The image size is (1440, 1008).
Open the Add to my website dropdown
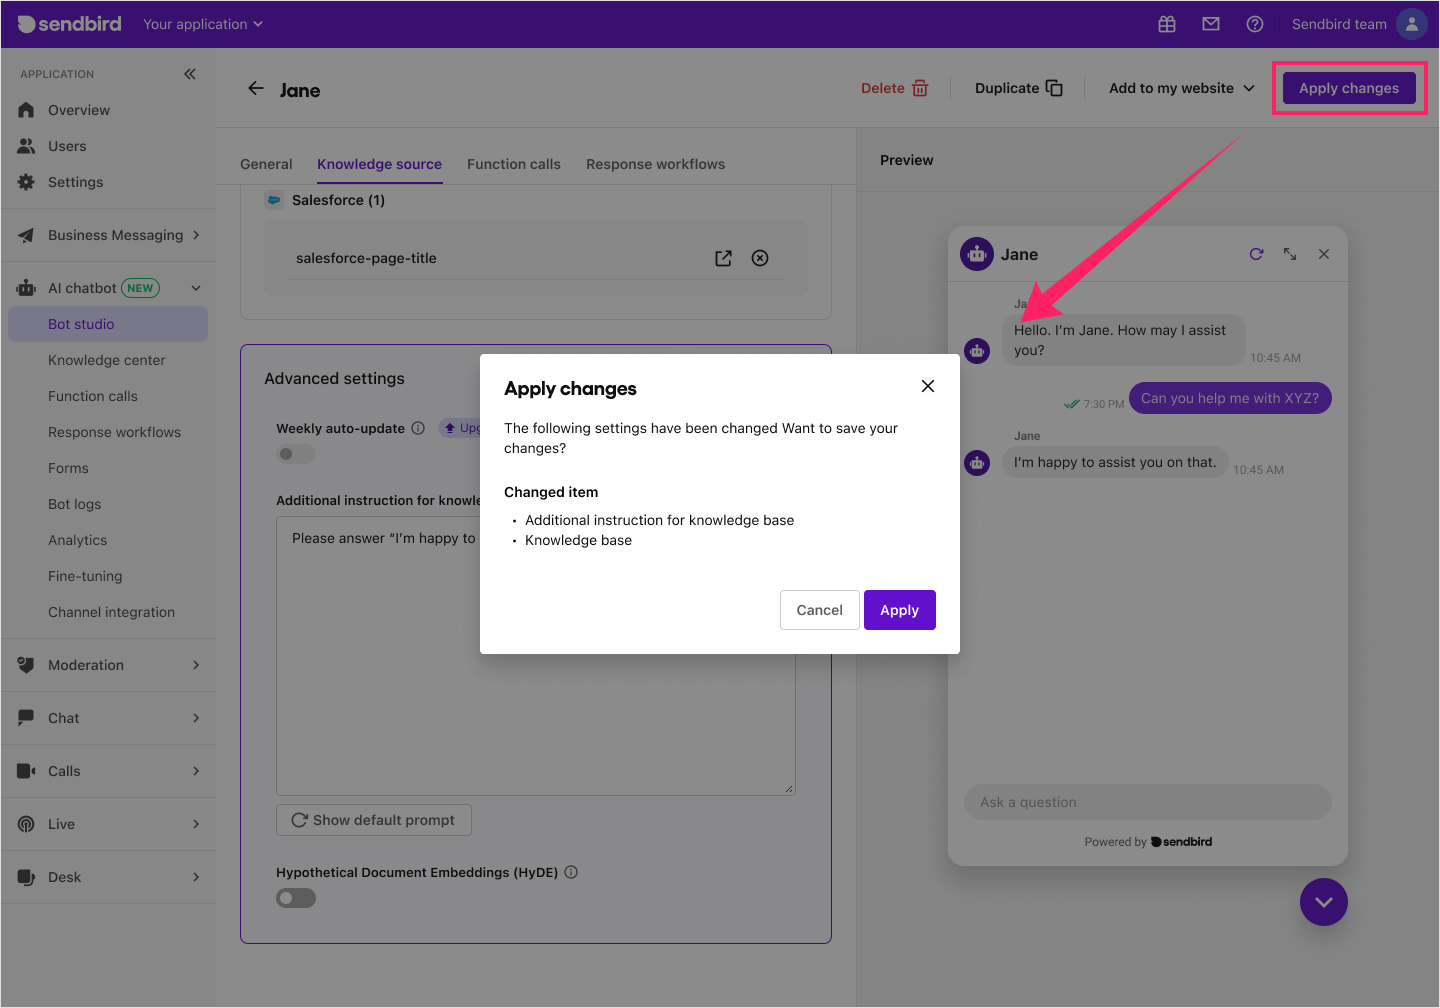click(x=1182, y=88)
